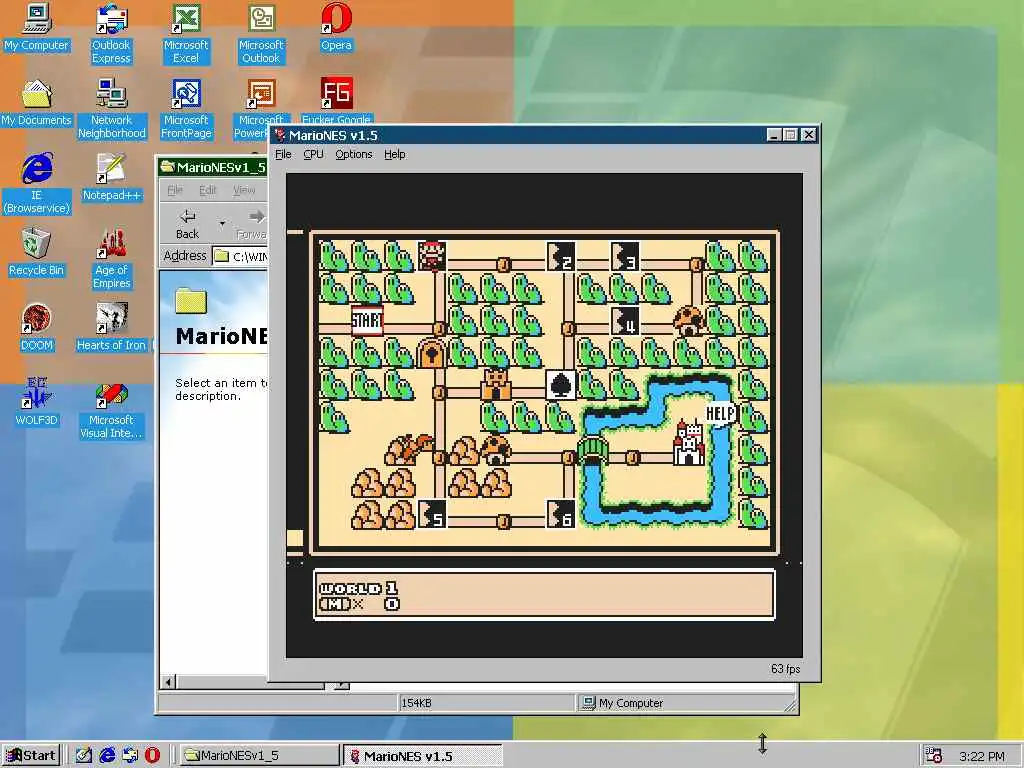This screenshot has width=1024, height=768.
Task: Click Mario sprite on the world map
Action: coord(431,256)
